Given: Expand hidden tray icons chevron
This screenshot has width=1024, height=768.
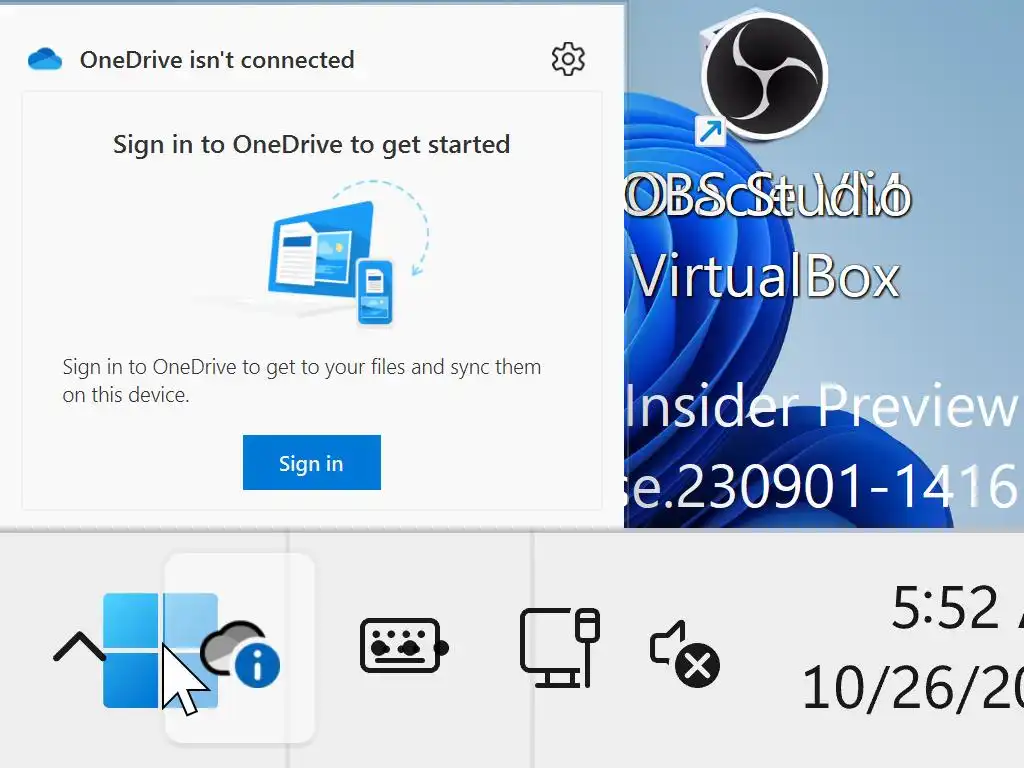Looking at the screenshot, I should pos(79,647).
